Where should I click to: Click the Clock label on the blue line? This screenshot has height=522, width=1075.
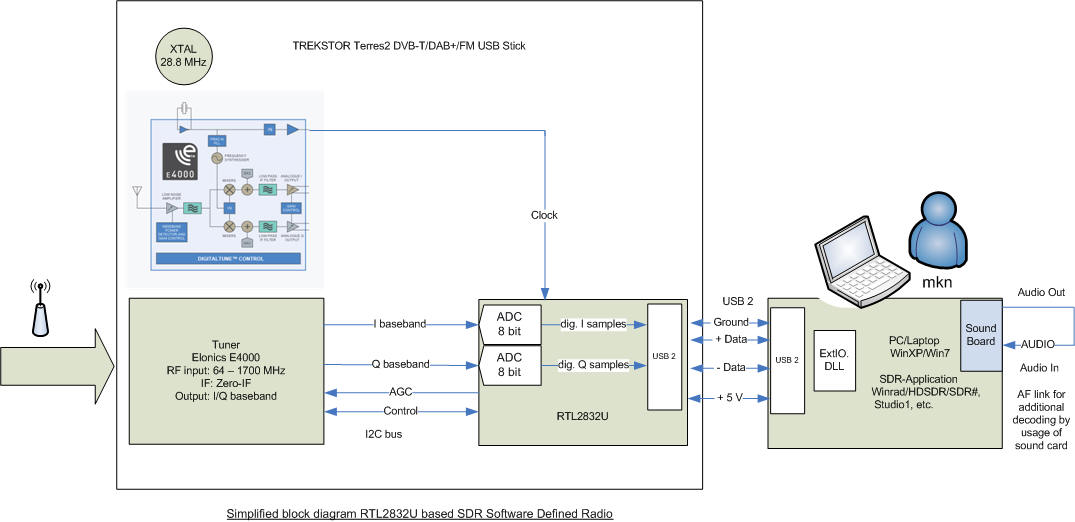click(544, 215)
